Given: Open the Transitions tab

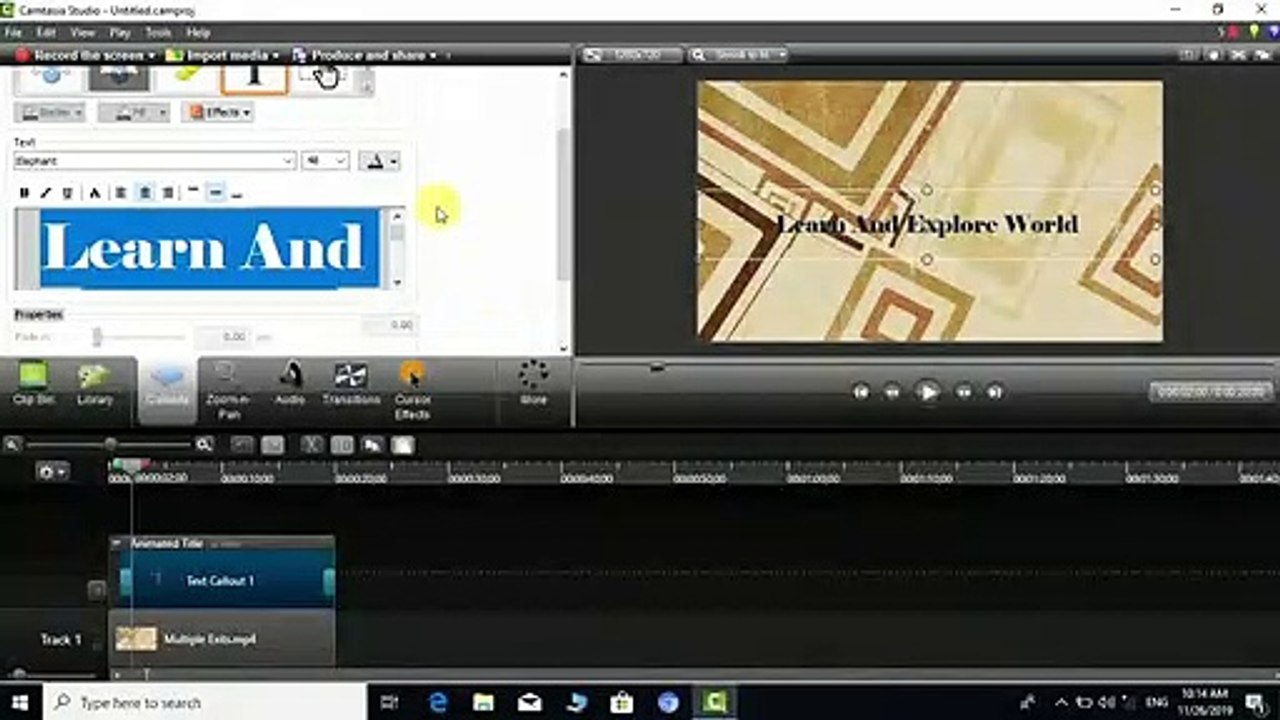Looking at the screenshot, I should tap(351, 385).
